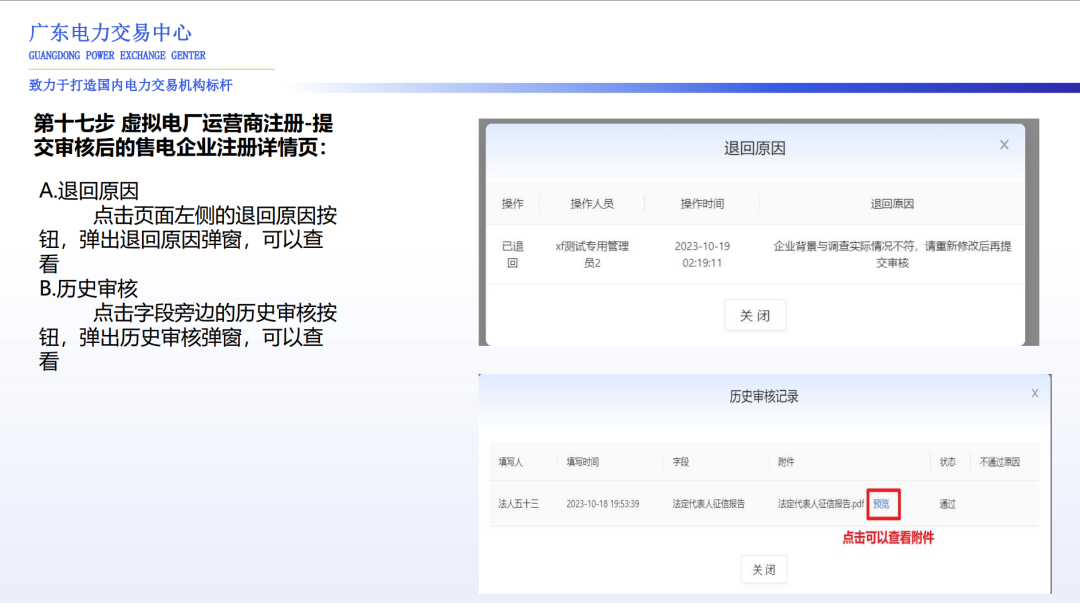Screen dimensions: 1080x603
Task: Close the 历史审核记录 popup with the X
Action: (1034, 393)
